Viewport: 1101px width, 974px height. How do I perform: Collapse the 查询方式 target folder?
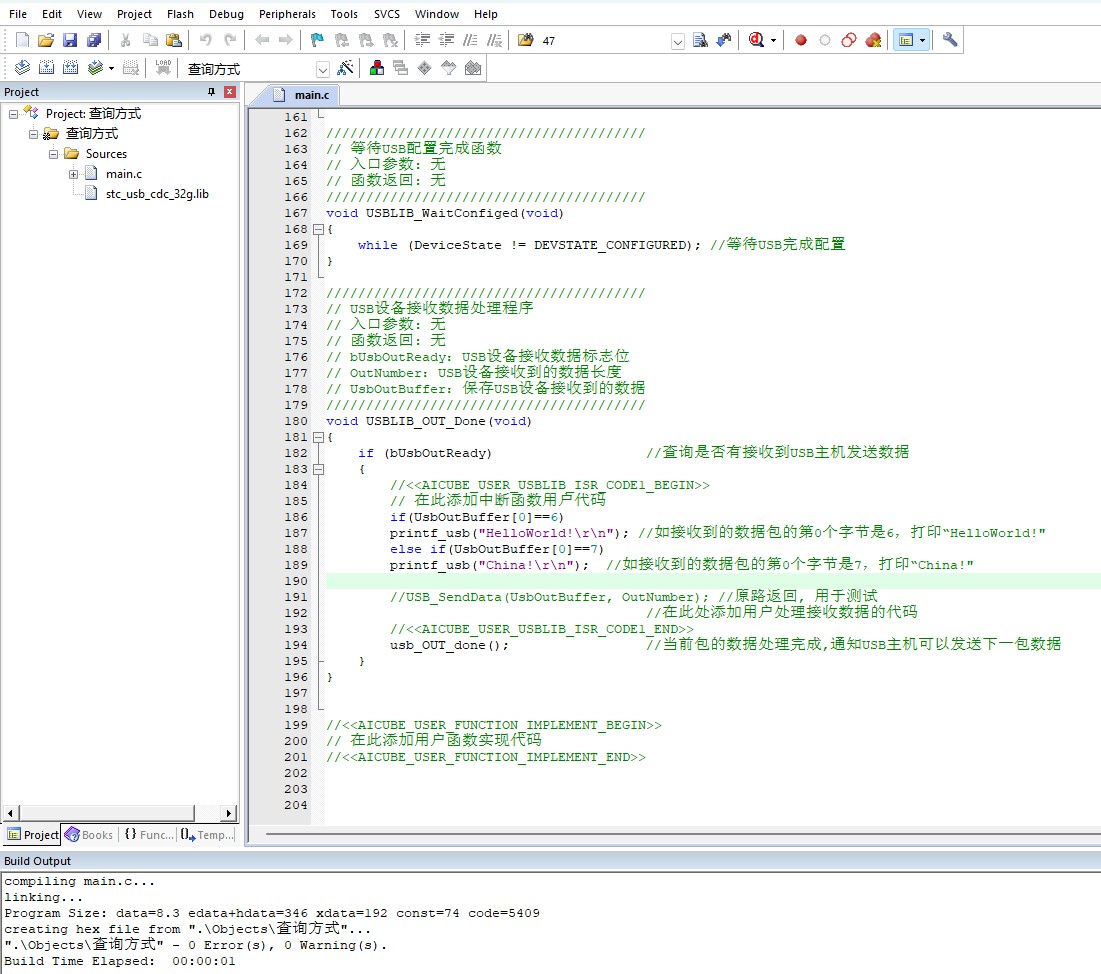coord(33,134)
